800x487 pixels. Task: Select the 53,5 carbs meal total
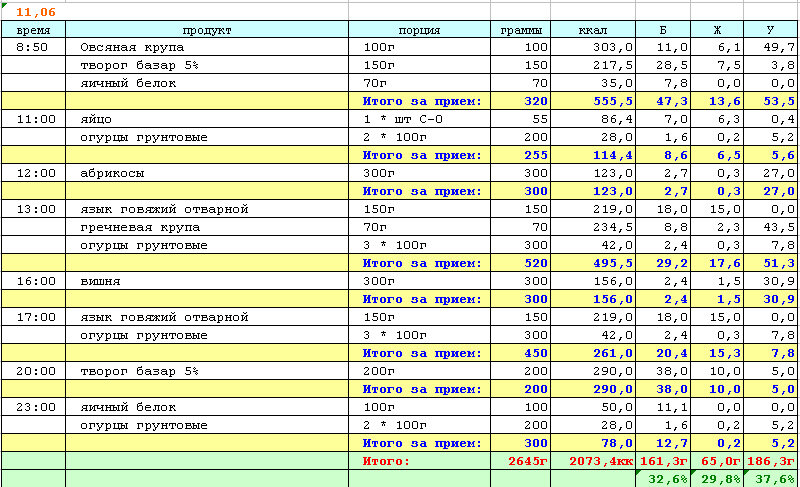(x=770, y=101)
